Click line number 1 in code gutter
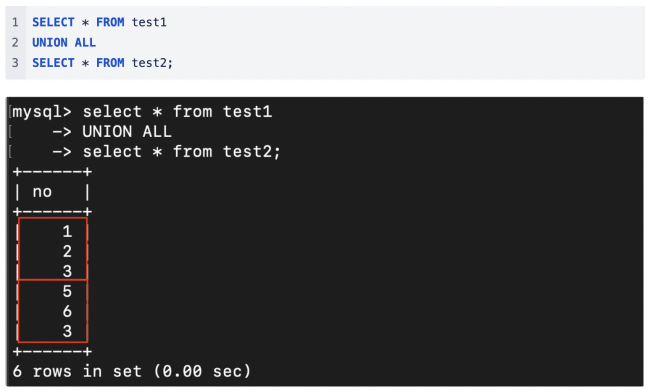The image size is (649, 391). pyautogui.click(x=15, y=22)
